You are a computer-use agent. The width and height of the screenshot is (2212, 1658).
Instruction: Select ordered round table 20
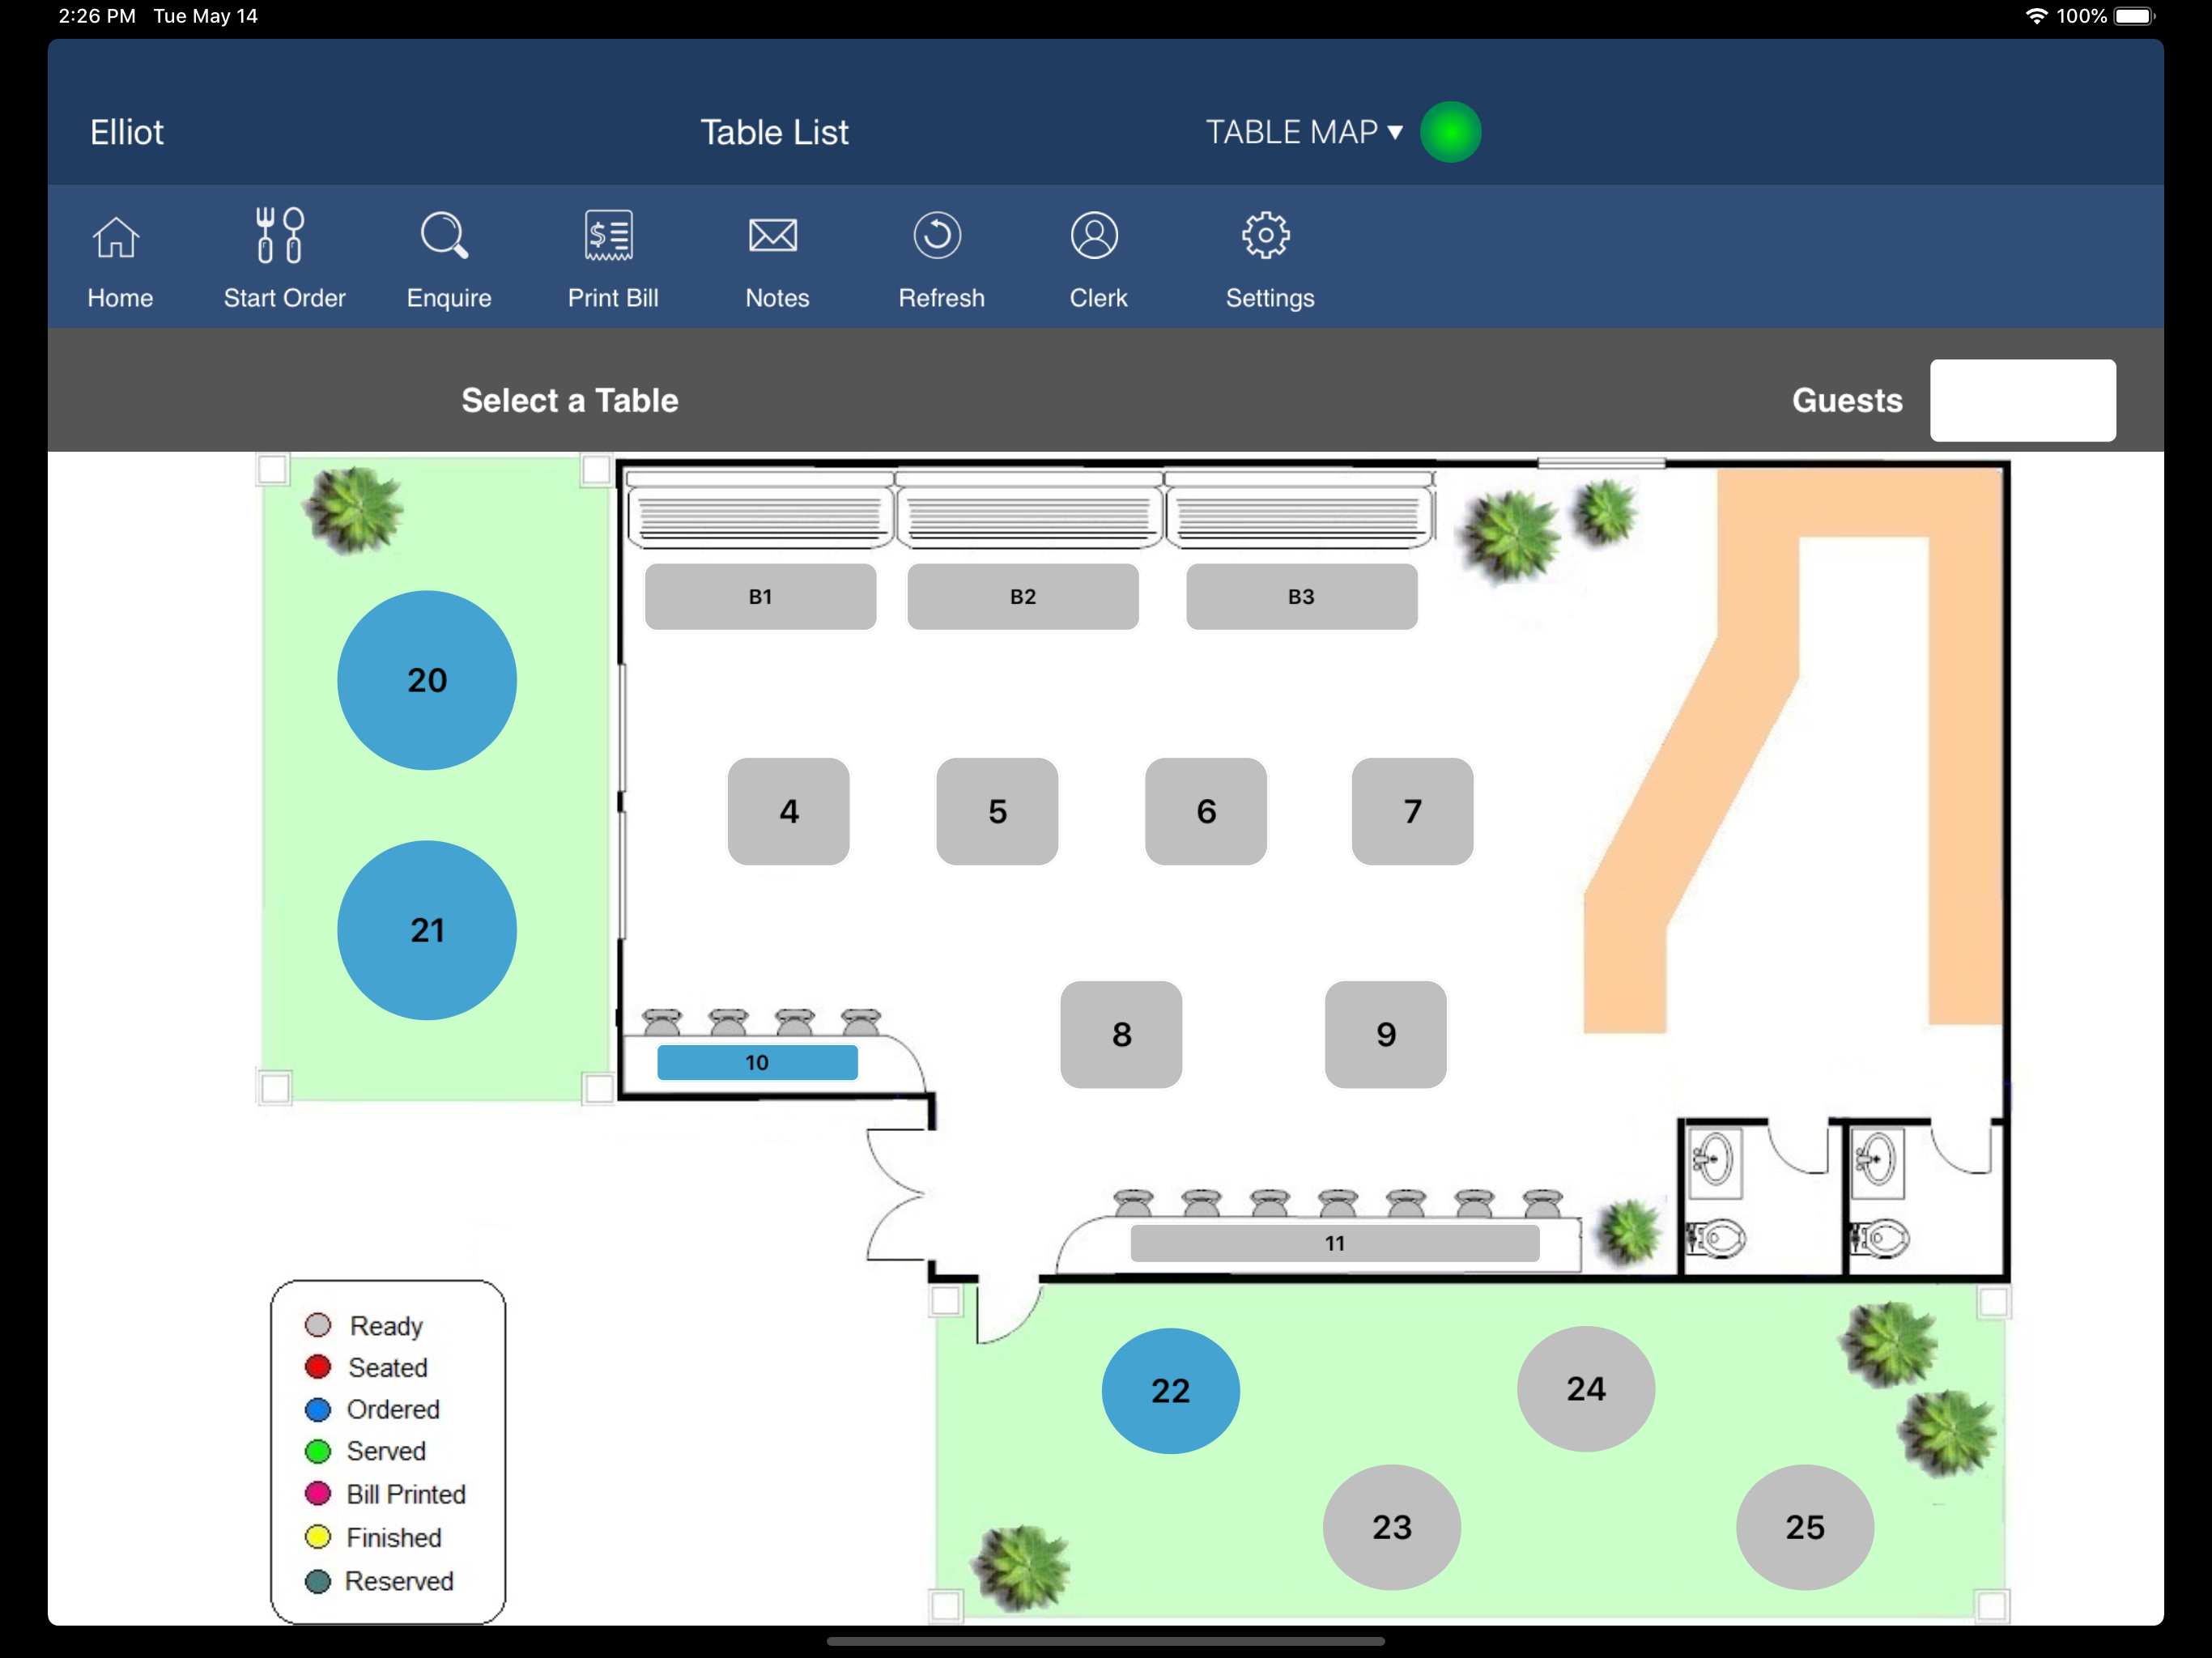click(427, 680)
